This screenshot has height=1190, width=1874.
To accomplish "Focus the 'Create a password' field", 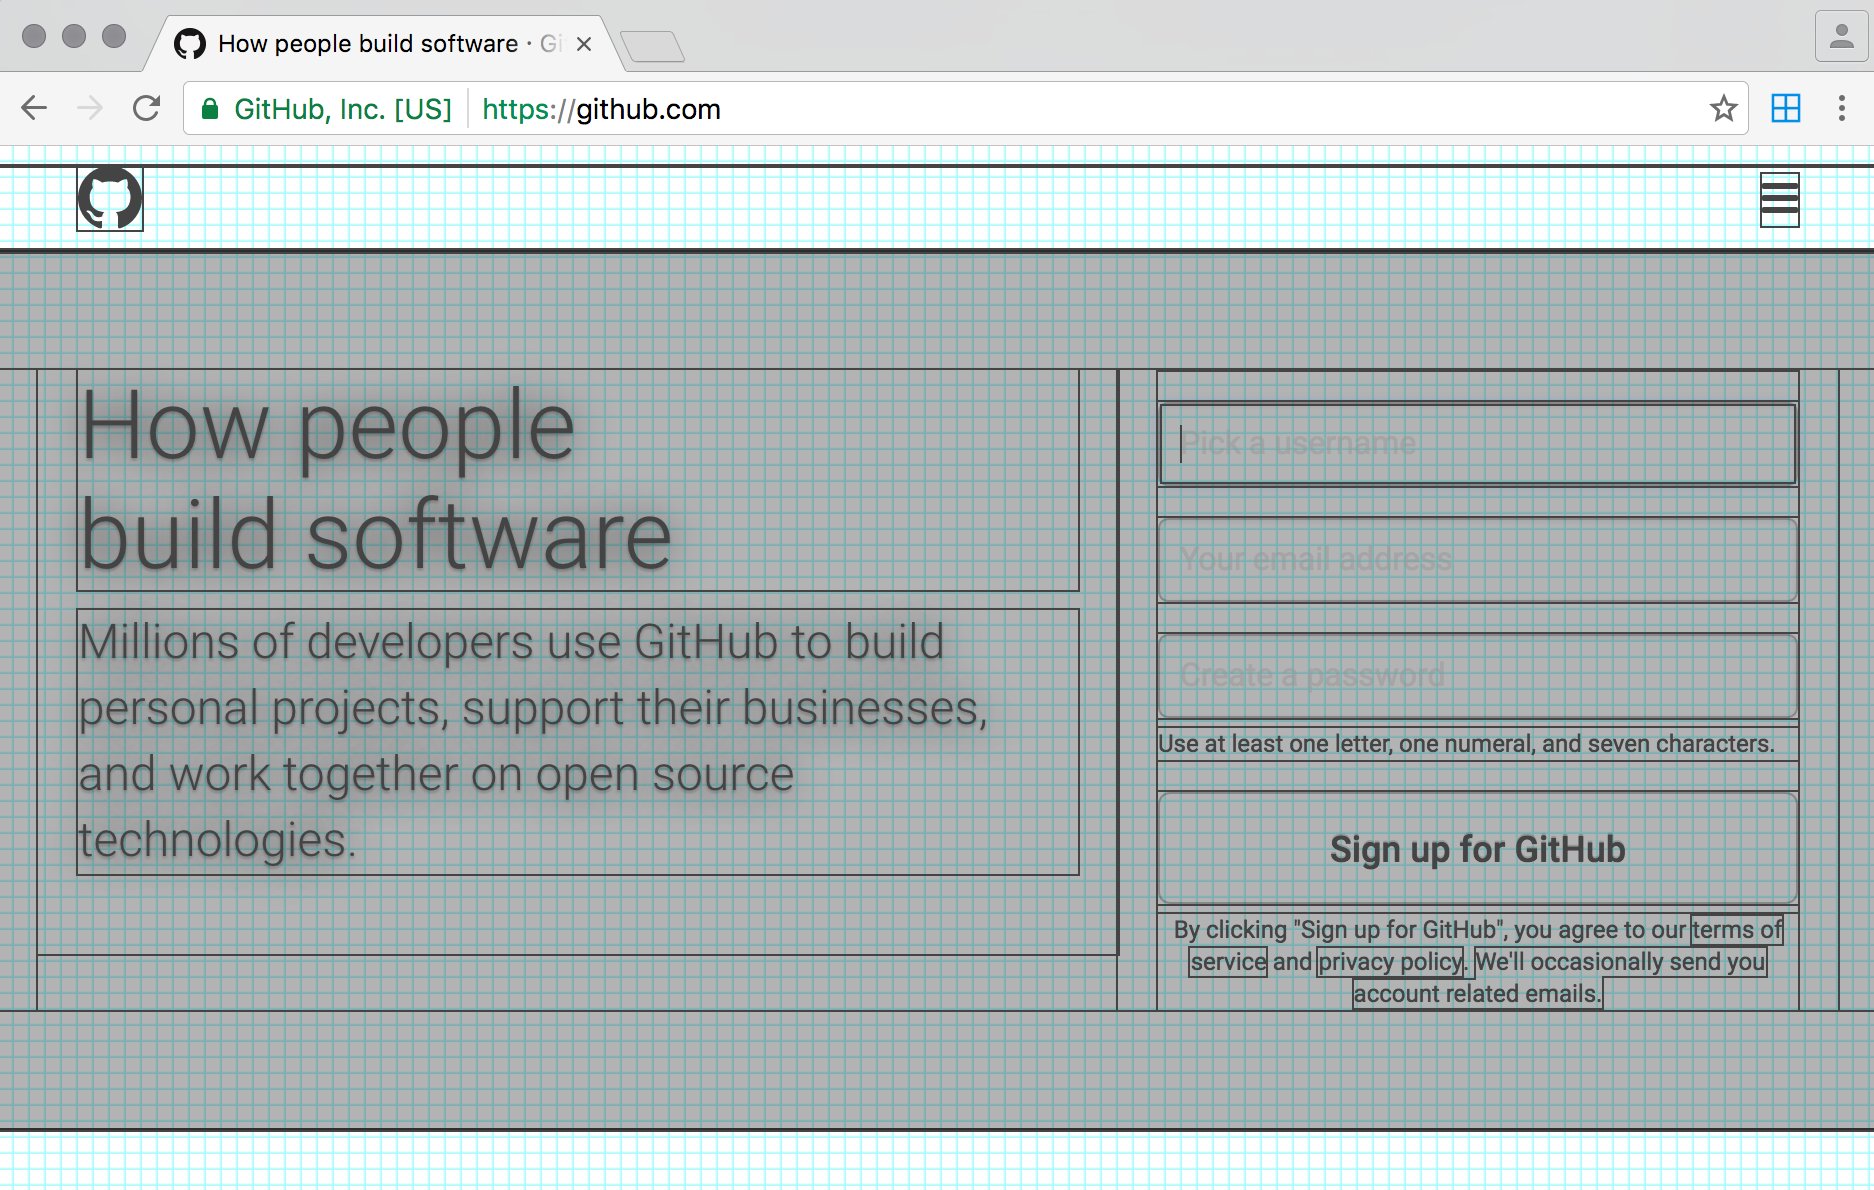I will click(1478, 676).
